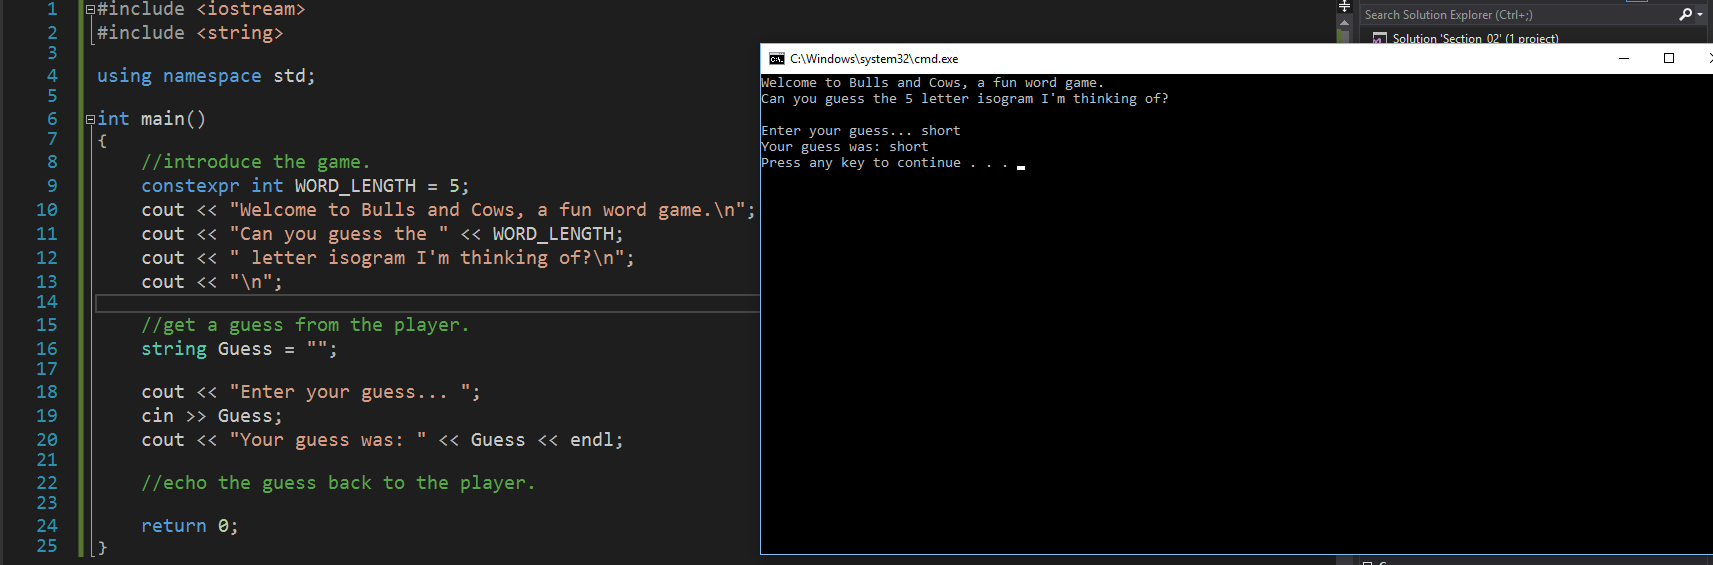Collapse the #include region on line 1
The image size is (1713, 565).
pyautogui.click(x=90, y=10)
